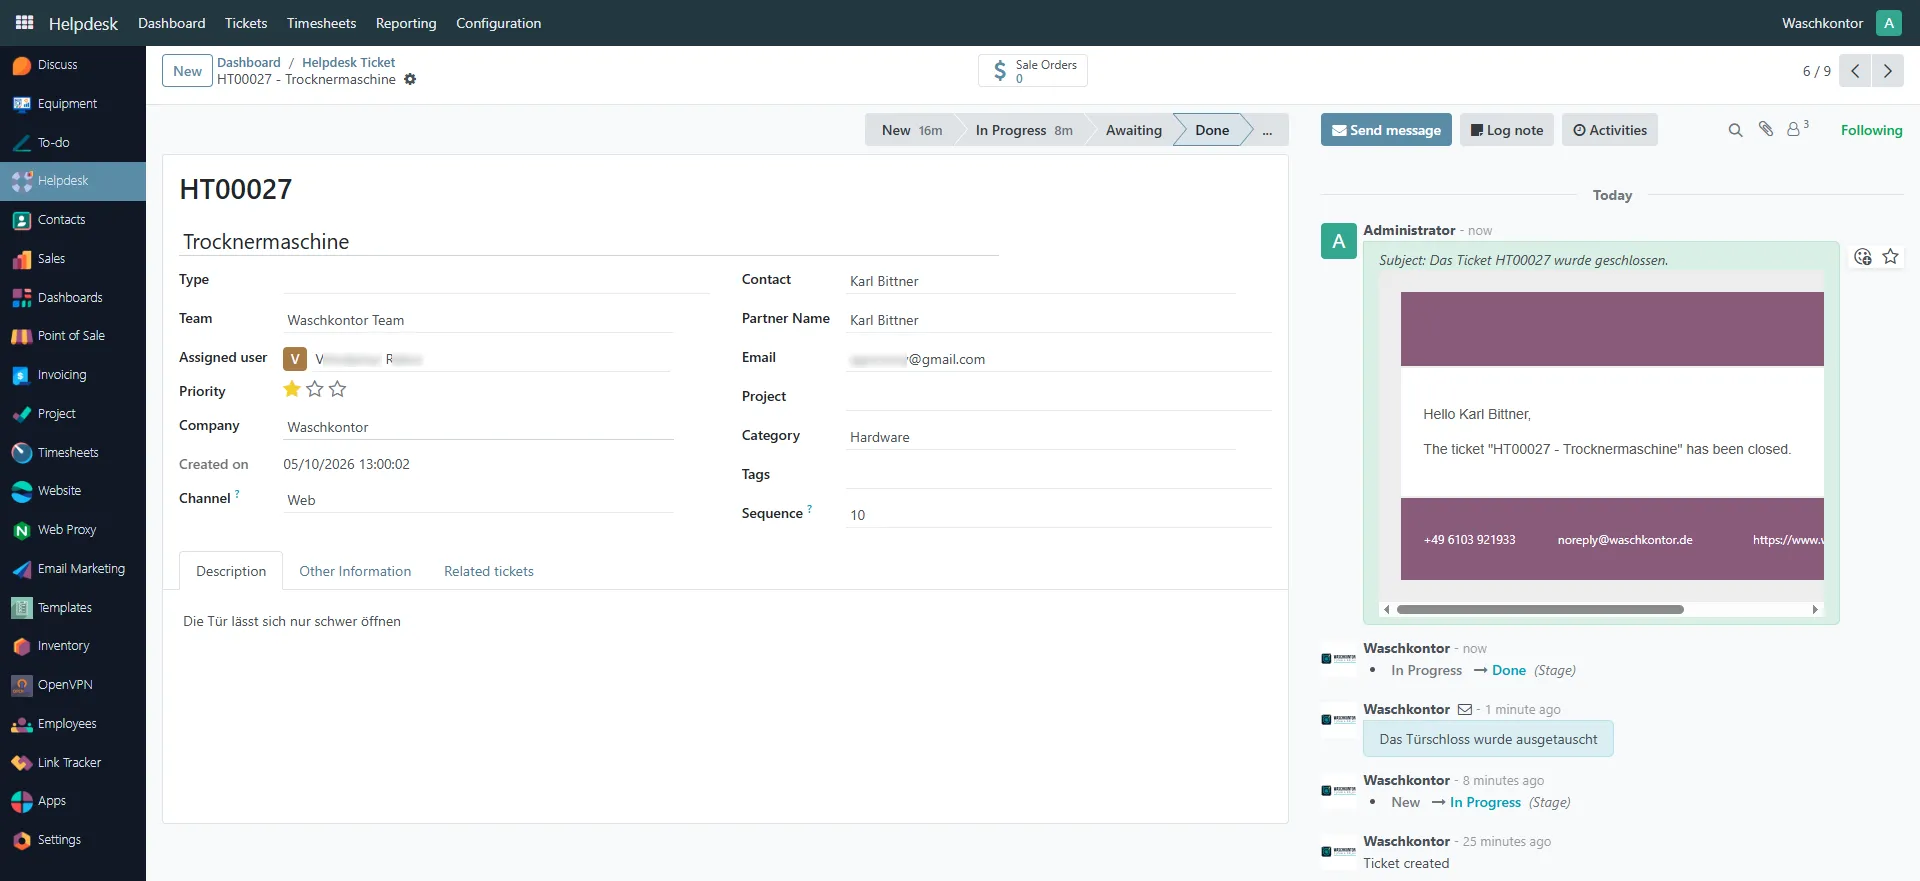Go to next ticket record arrow

(x=1887, y=71)
